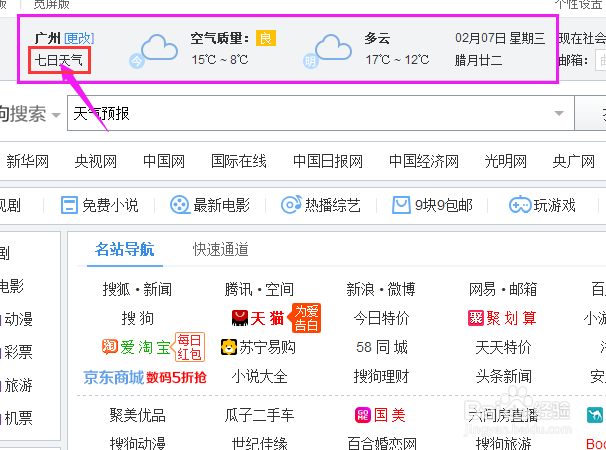The height and width of the screenshot is (450, 606).
Task: Select 机票 in the left sidebar
Action: click(18, 418)
